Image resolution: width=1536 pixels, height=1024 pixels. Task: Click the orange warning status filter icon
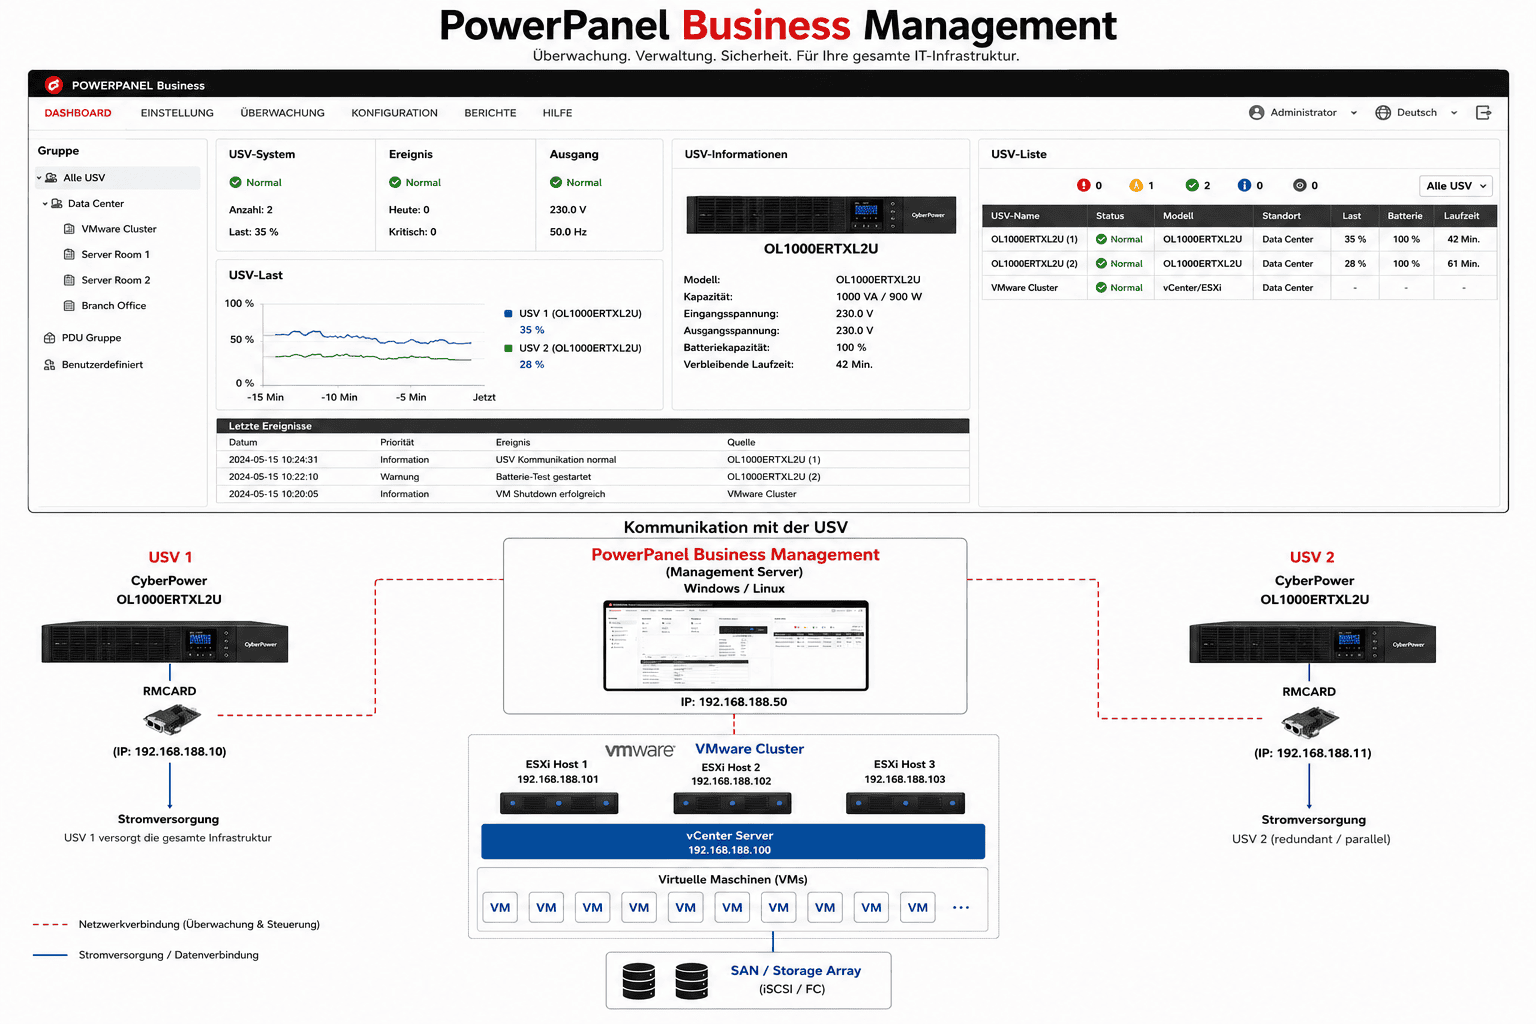(1136, 185)
